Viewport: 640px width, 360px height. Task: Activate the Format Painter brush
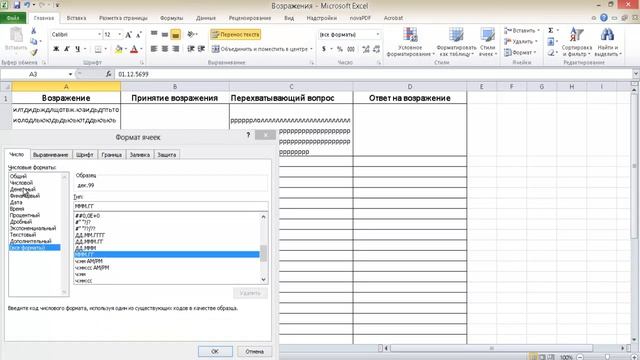click(x=33, y=52)
